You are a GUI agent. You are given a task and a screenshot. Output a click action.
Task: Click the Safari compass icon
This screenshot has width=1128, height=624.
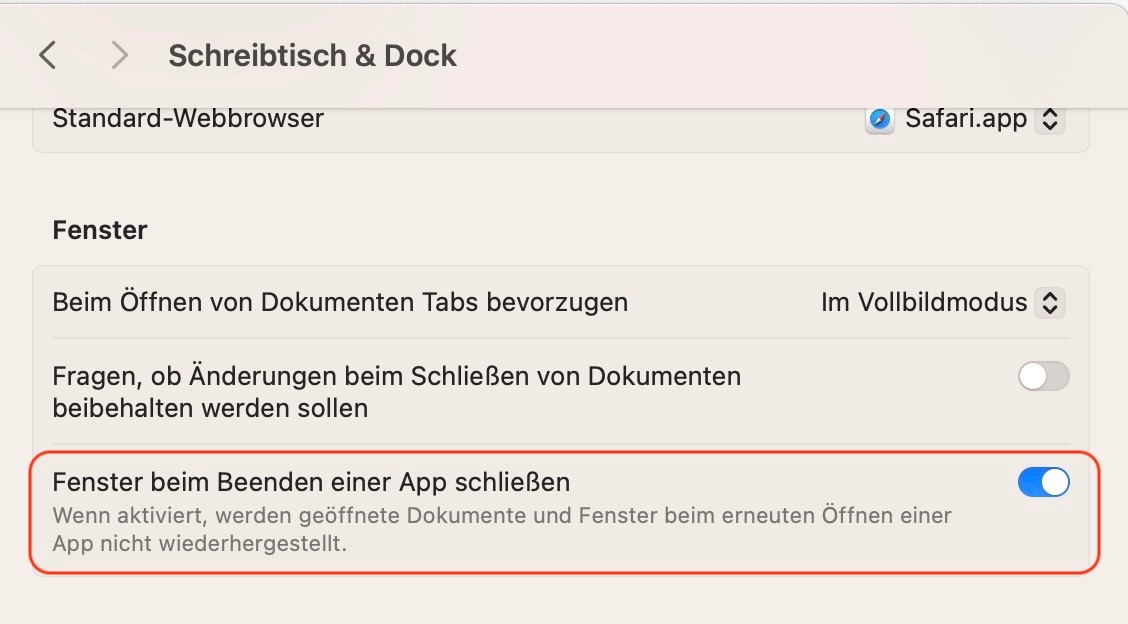point(879,120)
